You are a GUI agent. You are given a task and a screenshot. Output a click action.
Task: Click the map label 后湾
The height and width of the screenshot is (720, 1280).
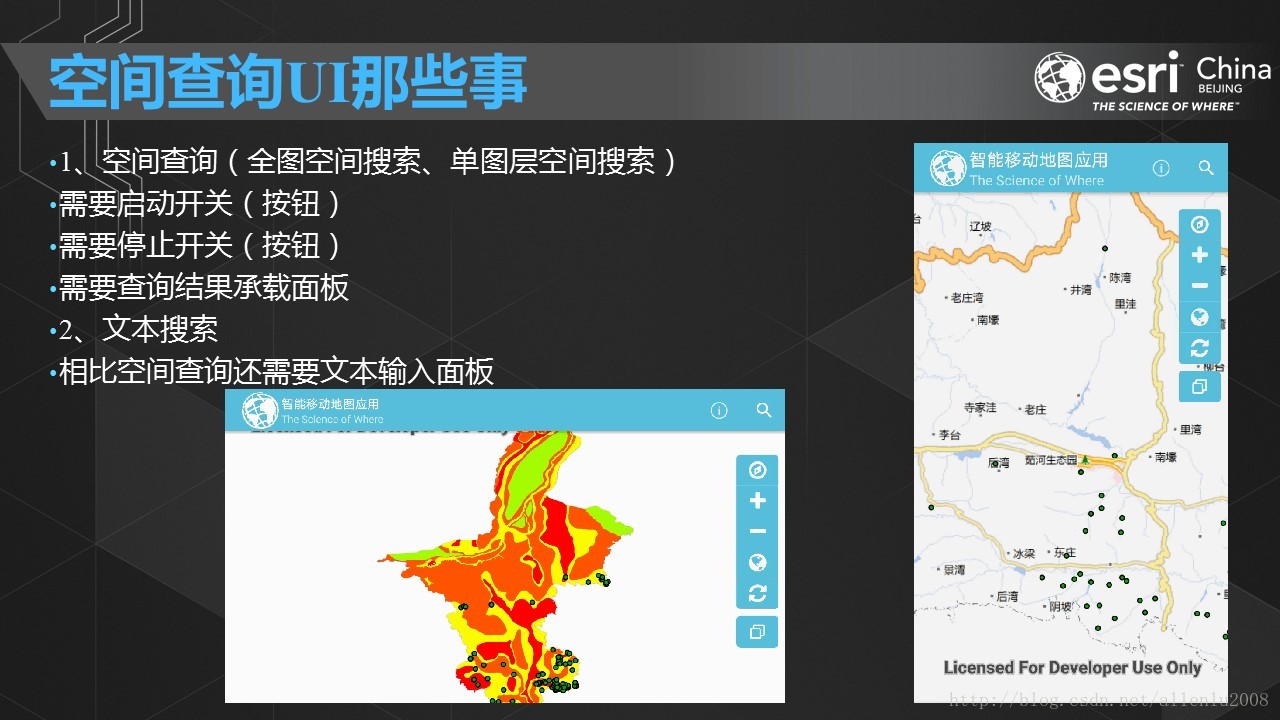[x=1007, y=597]
